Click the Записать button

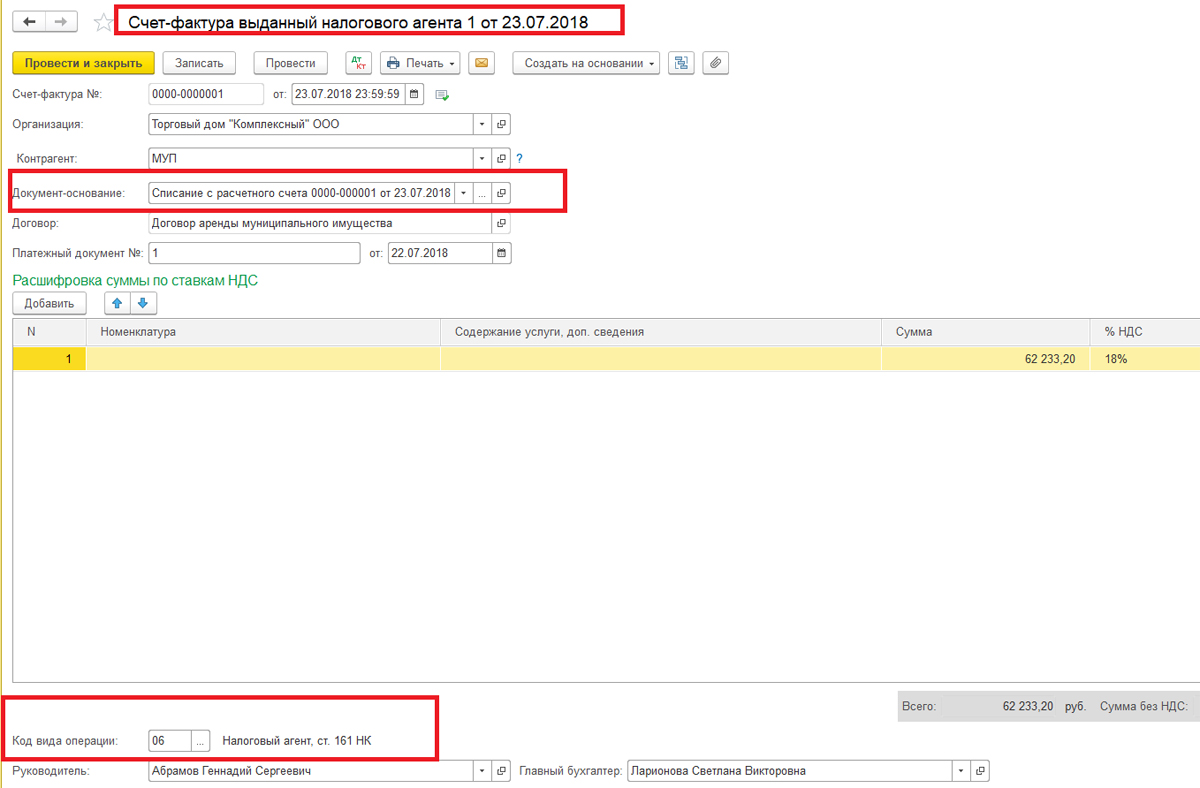pyautogui.click(x=199, y=63)
